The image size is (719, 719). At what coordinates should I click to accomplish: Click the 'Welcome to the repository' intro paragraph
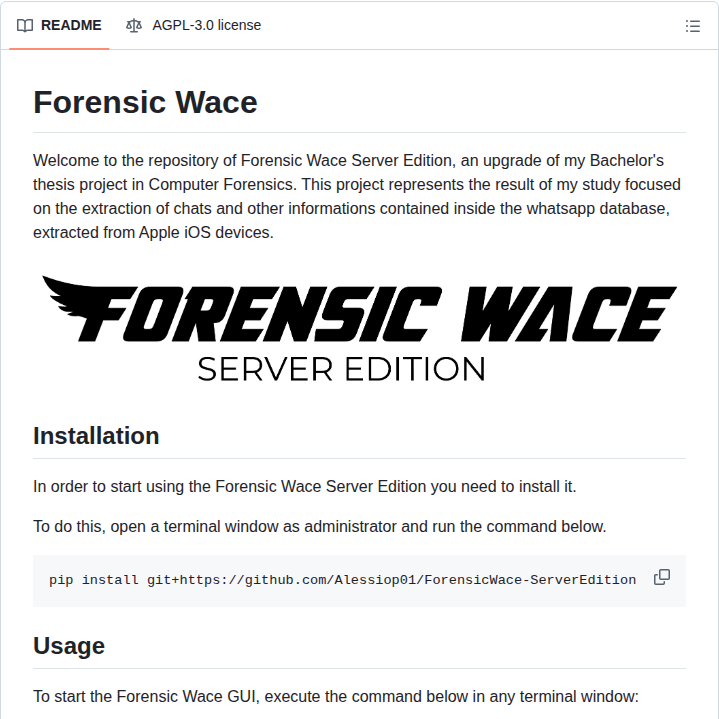pyautogui.click(x=359, y=196)
